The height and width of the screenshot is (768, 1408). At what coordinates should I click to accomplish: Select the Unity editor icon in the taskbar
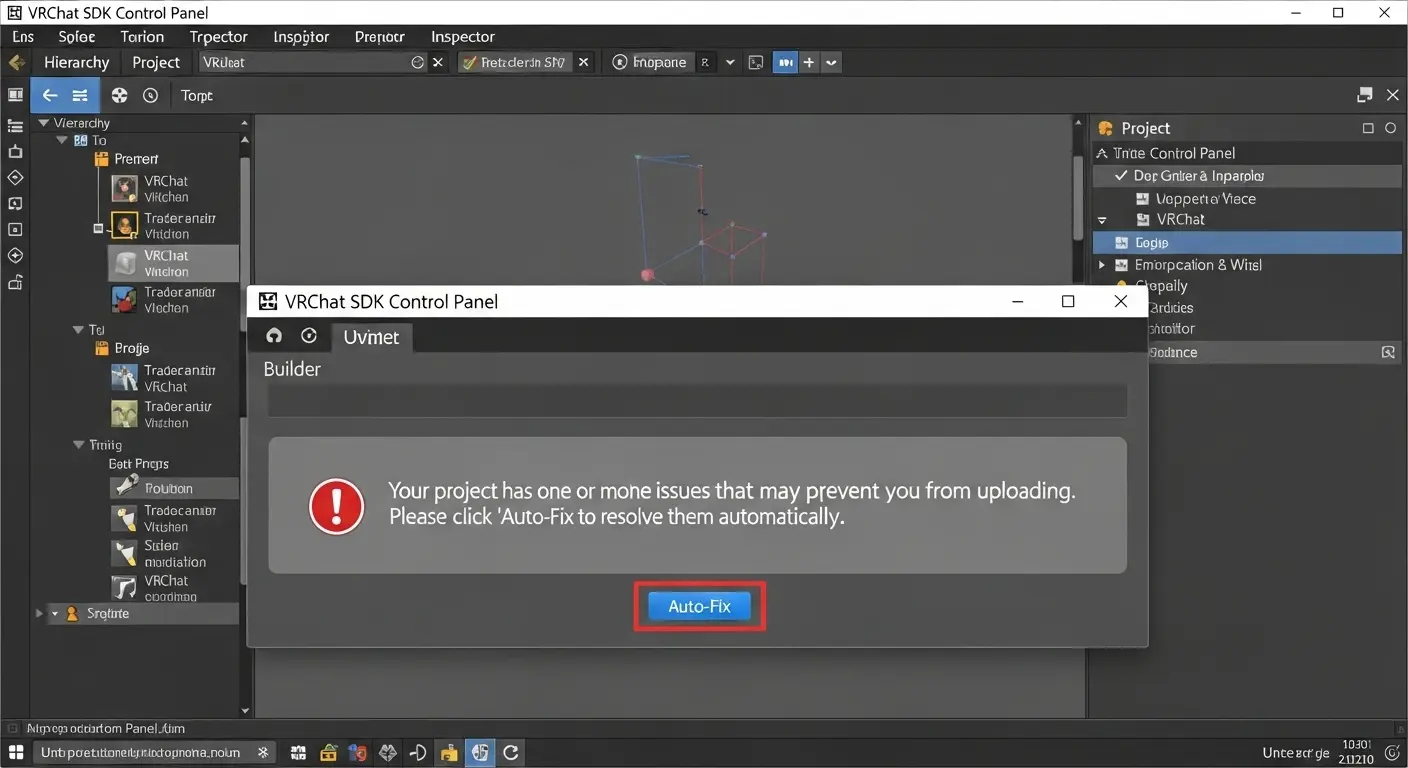pos(480,752)
